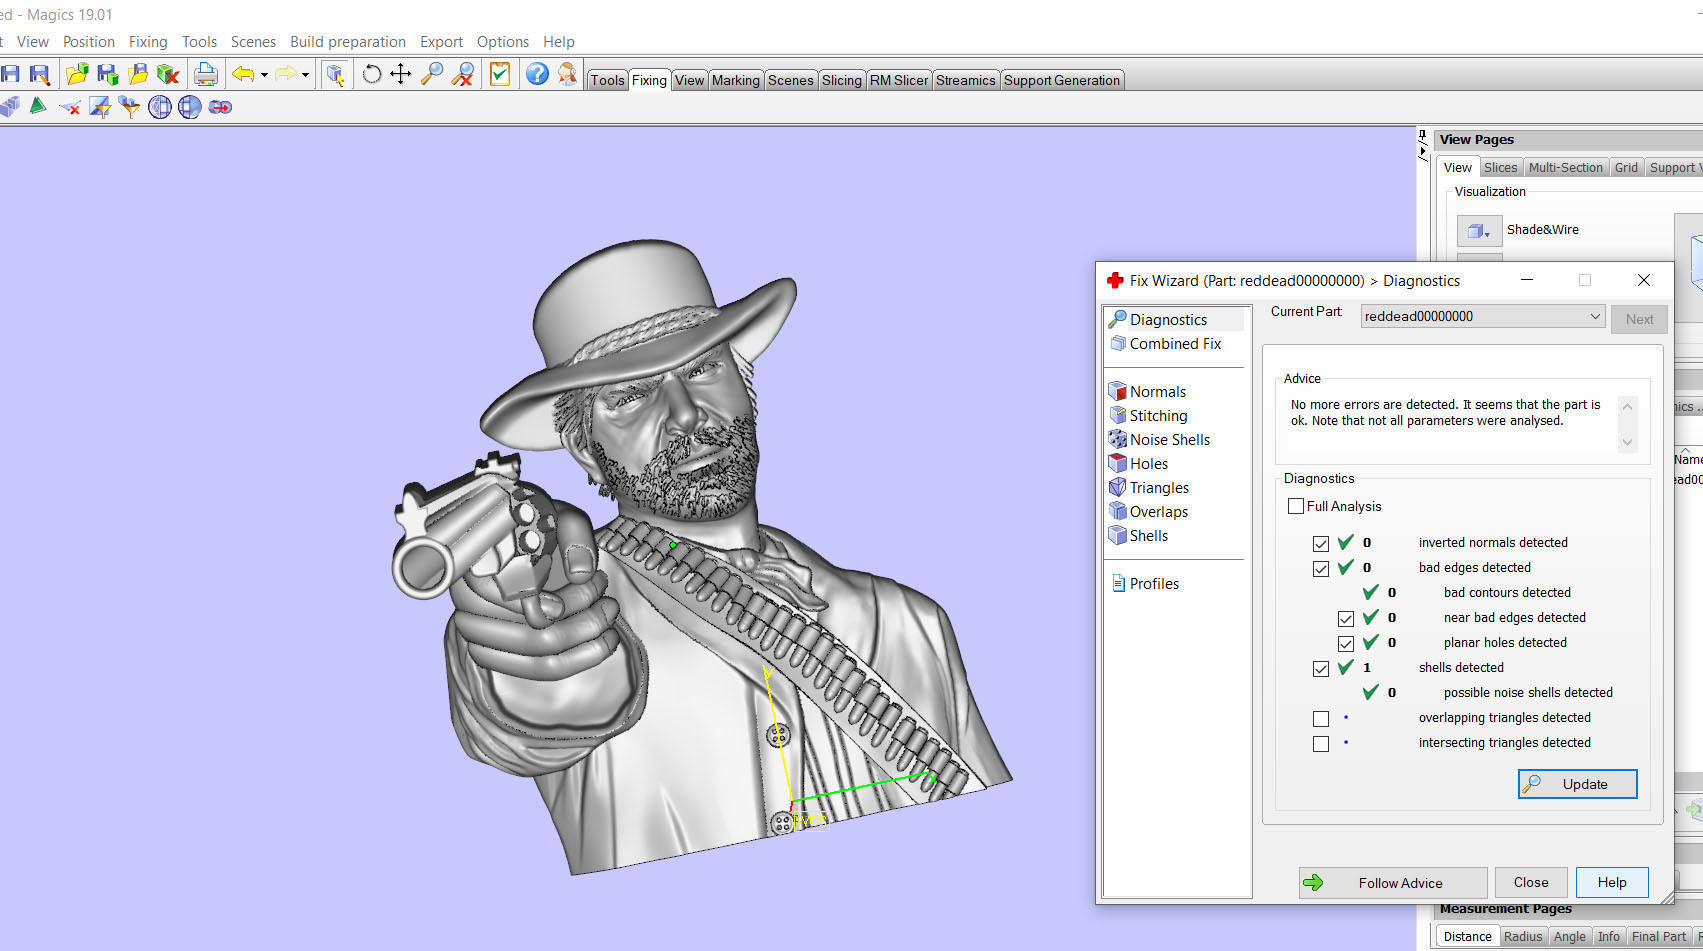The image size is (1703, 951).
Task: Click the Unzoom magnifier with red X
Action: coord(462,74)
